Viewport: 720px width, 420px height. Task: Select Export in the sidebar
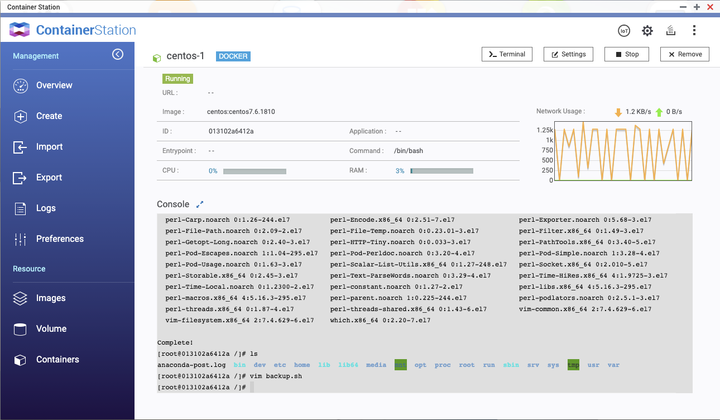tap(49, 177)
